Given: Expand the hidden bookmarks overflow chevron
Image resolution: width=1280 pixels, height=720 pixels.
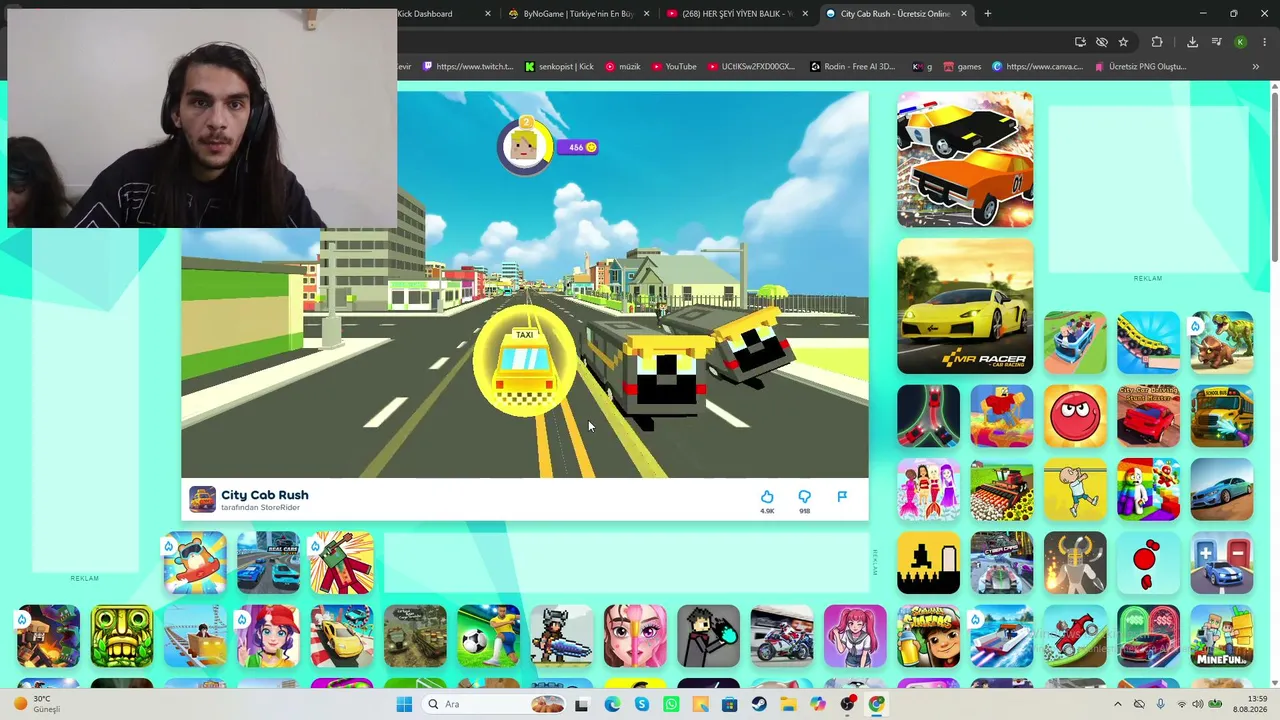Looking at the screenshot, I should pos(1255,67).
